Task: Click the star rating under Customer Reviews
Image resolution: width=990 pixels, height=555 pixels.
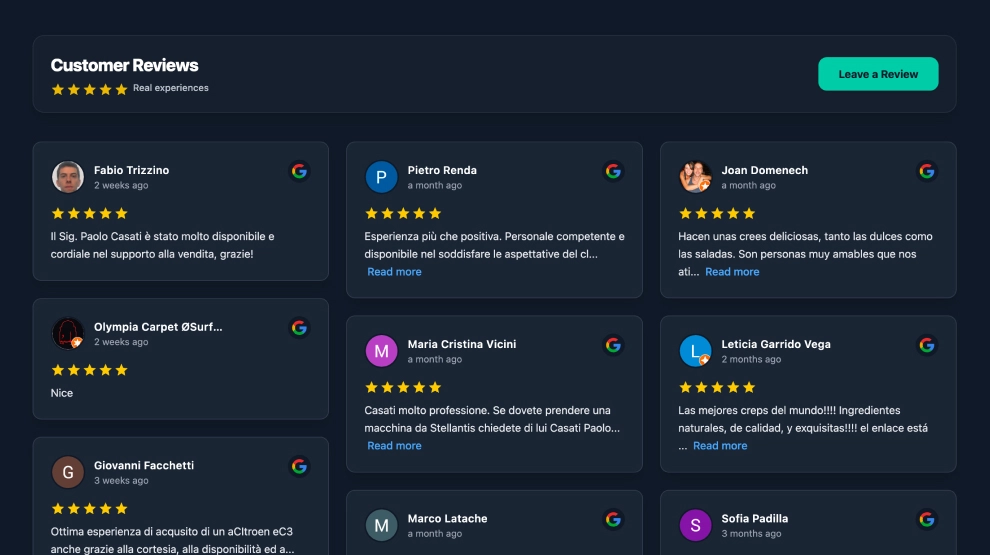Action: pyautogui.click(x=90, y=90)
